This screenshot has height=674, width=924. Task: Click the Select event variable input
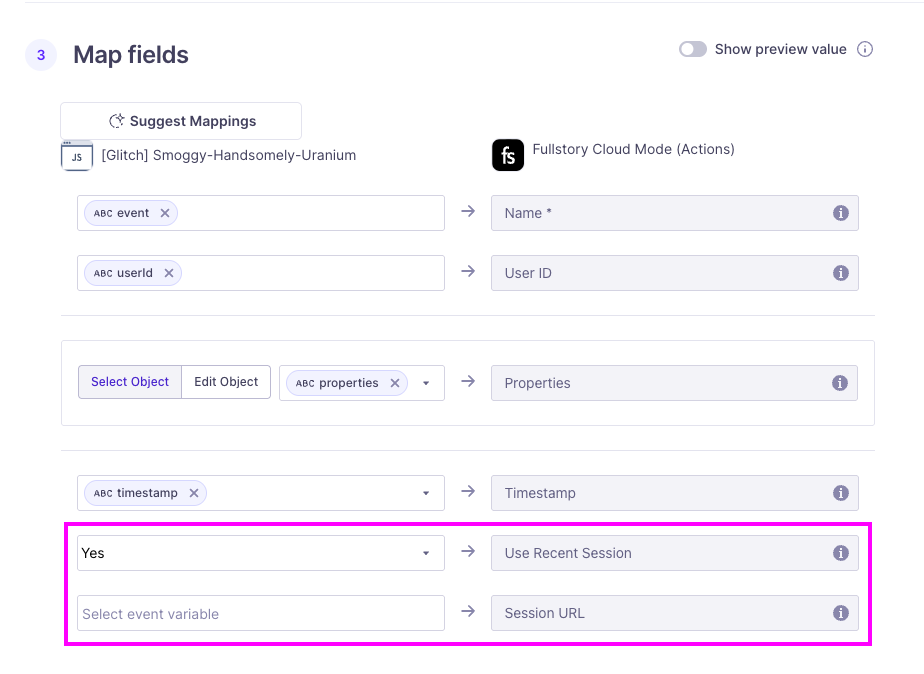coord(260,613)
